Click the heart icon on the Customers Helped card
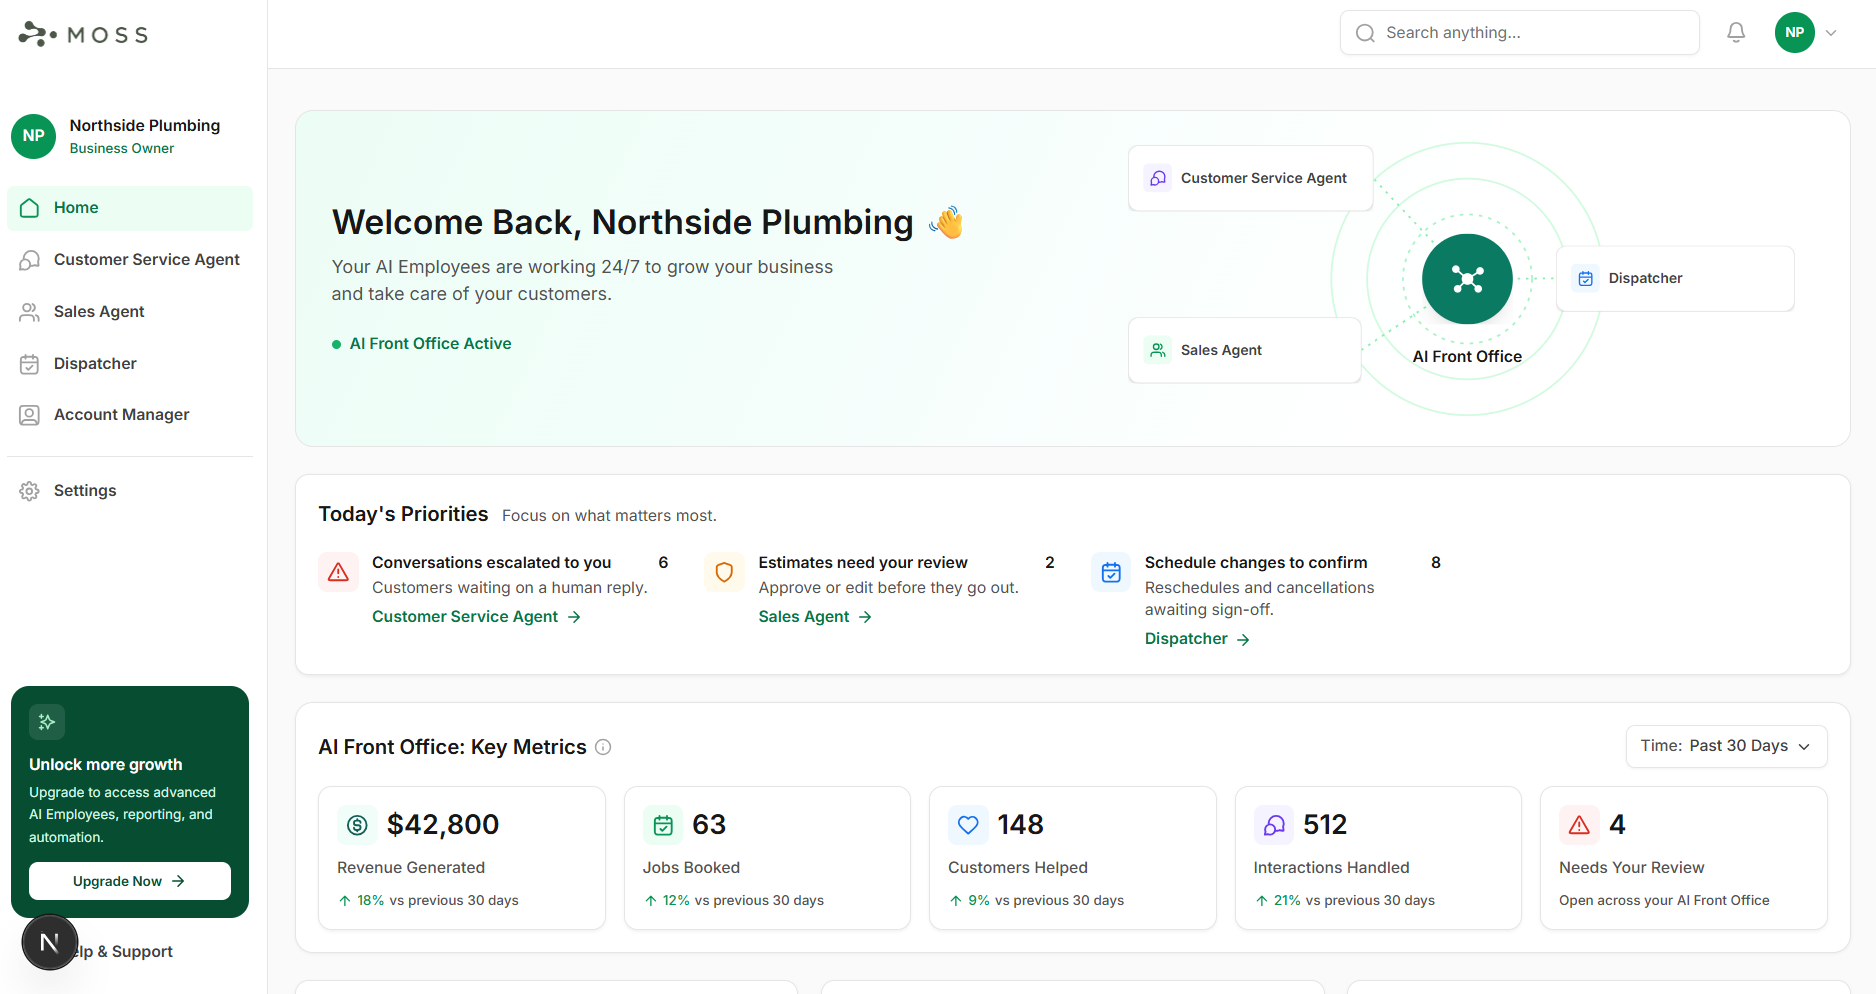The width and height of the screenshot is (1876, 994). pyautogui.click(x=968, y=825)
